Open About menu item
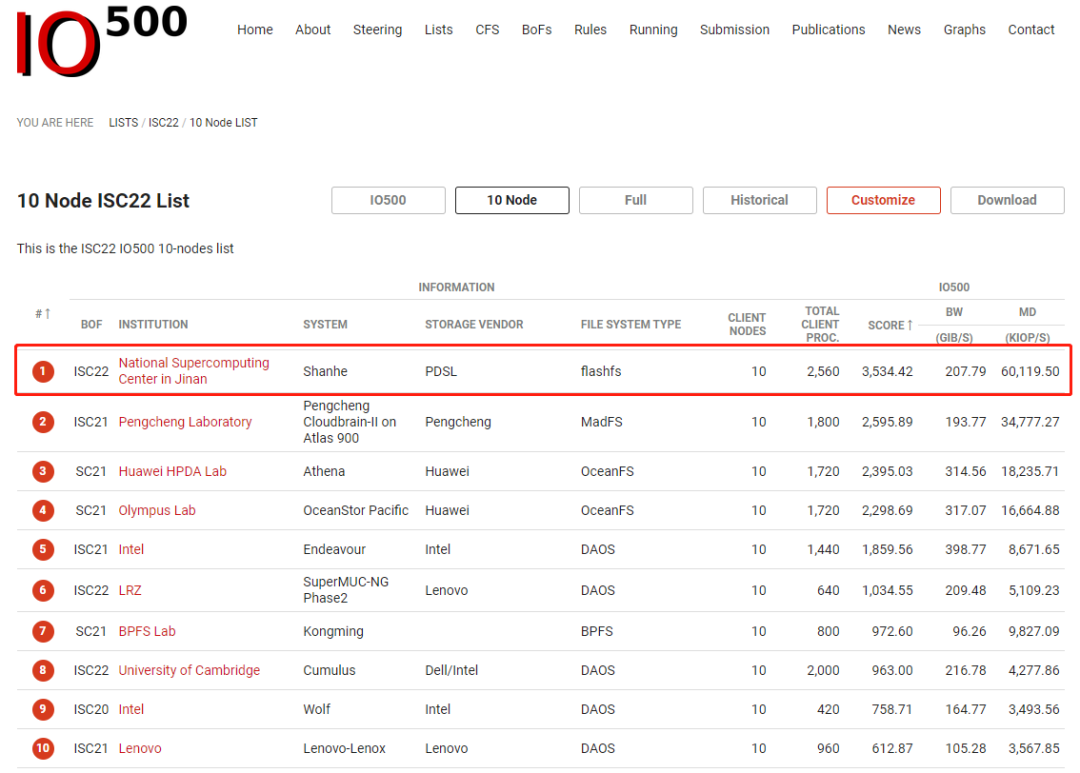The height and width of the screenshot is (773, 1080). click(x=313, y=30)
